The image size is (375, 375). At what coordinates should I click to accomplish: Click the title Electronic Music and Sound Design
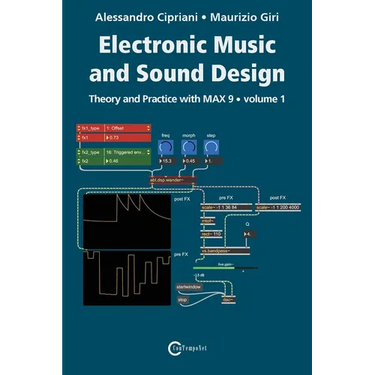[x=187, y=59]
